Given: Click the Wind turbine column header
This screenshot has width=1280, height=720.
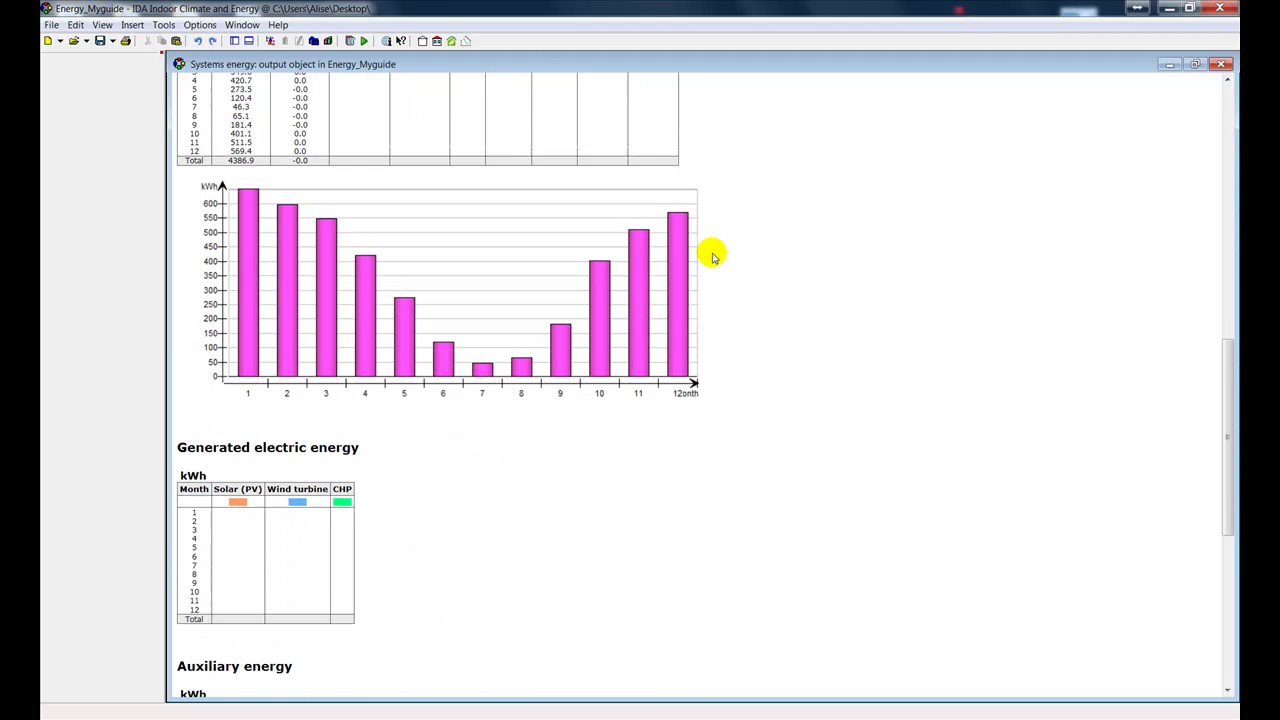Looking at the screenshot, I should point(297,489).
